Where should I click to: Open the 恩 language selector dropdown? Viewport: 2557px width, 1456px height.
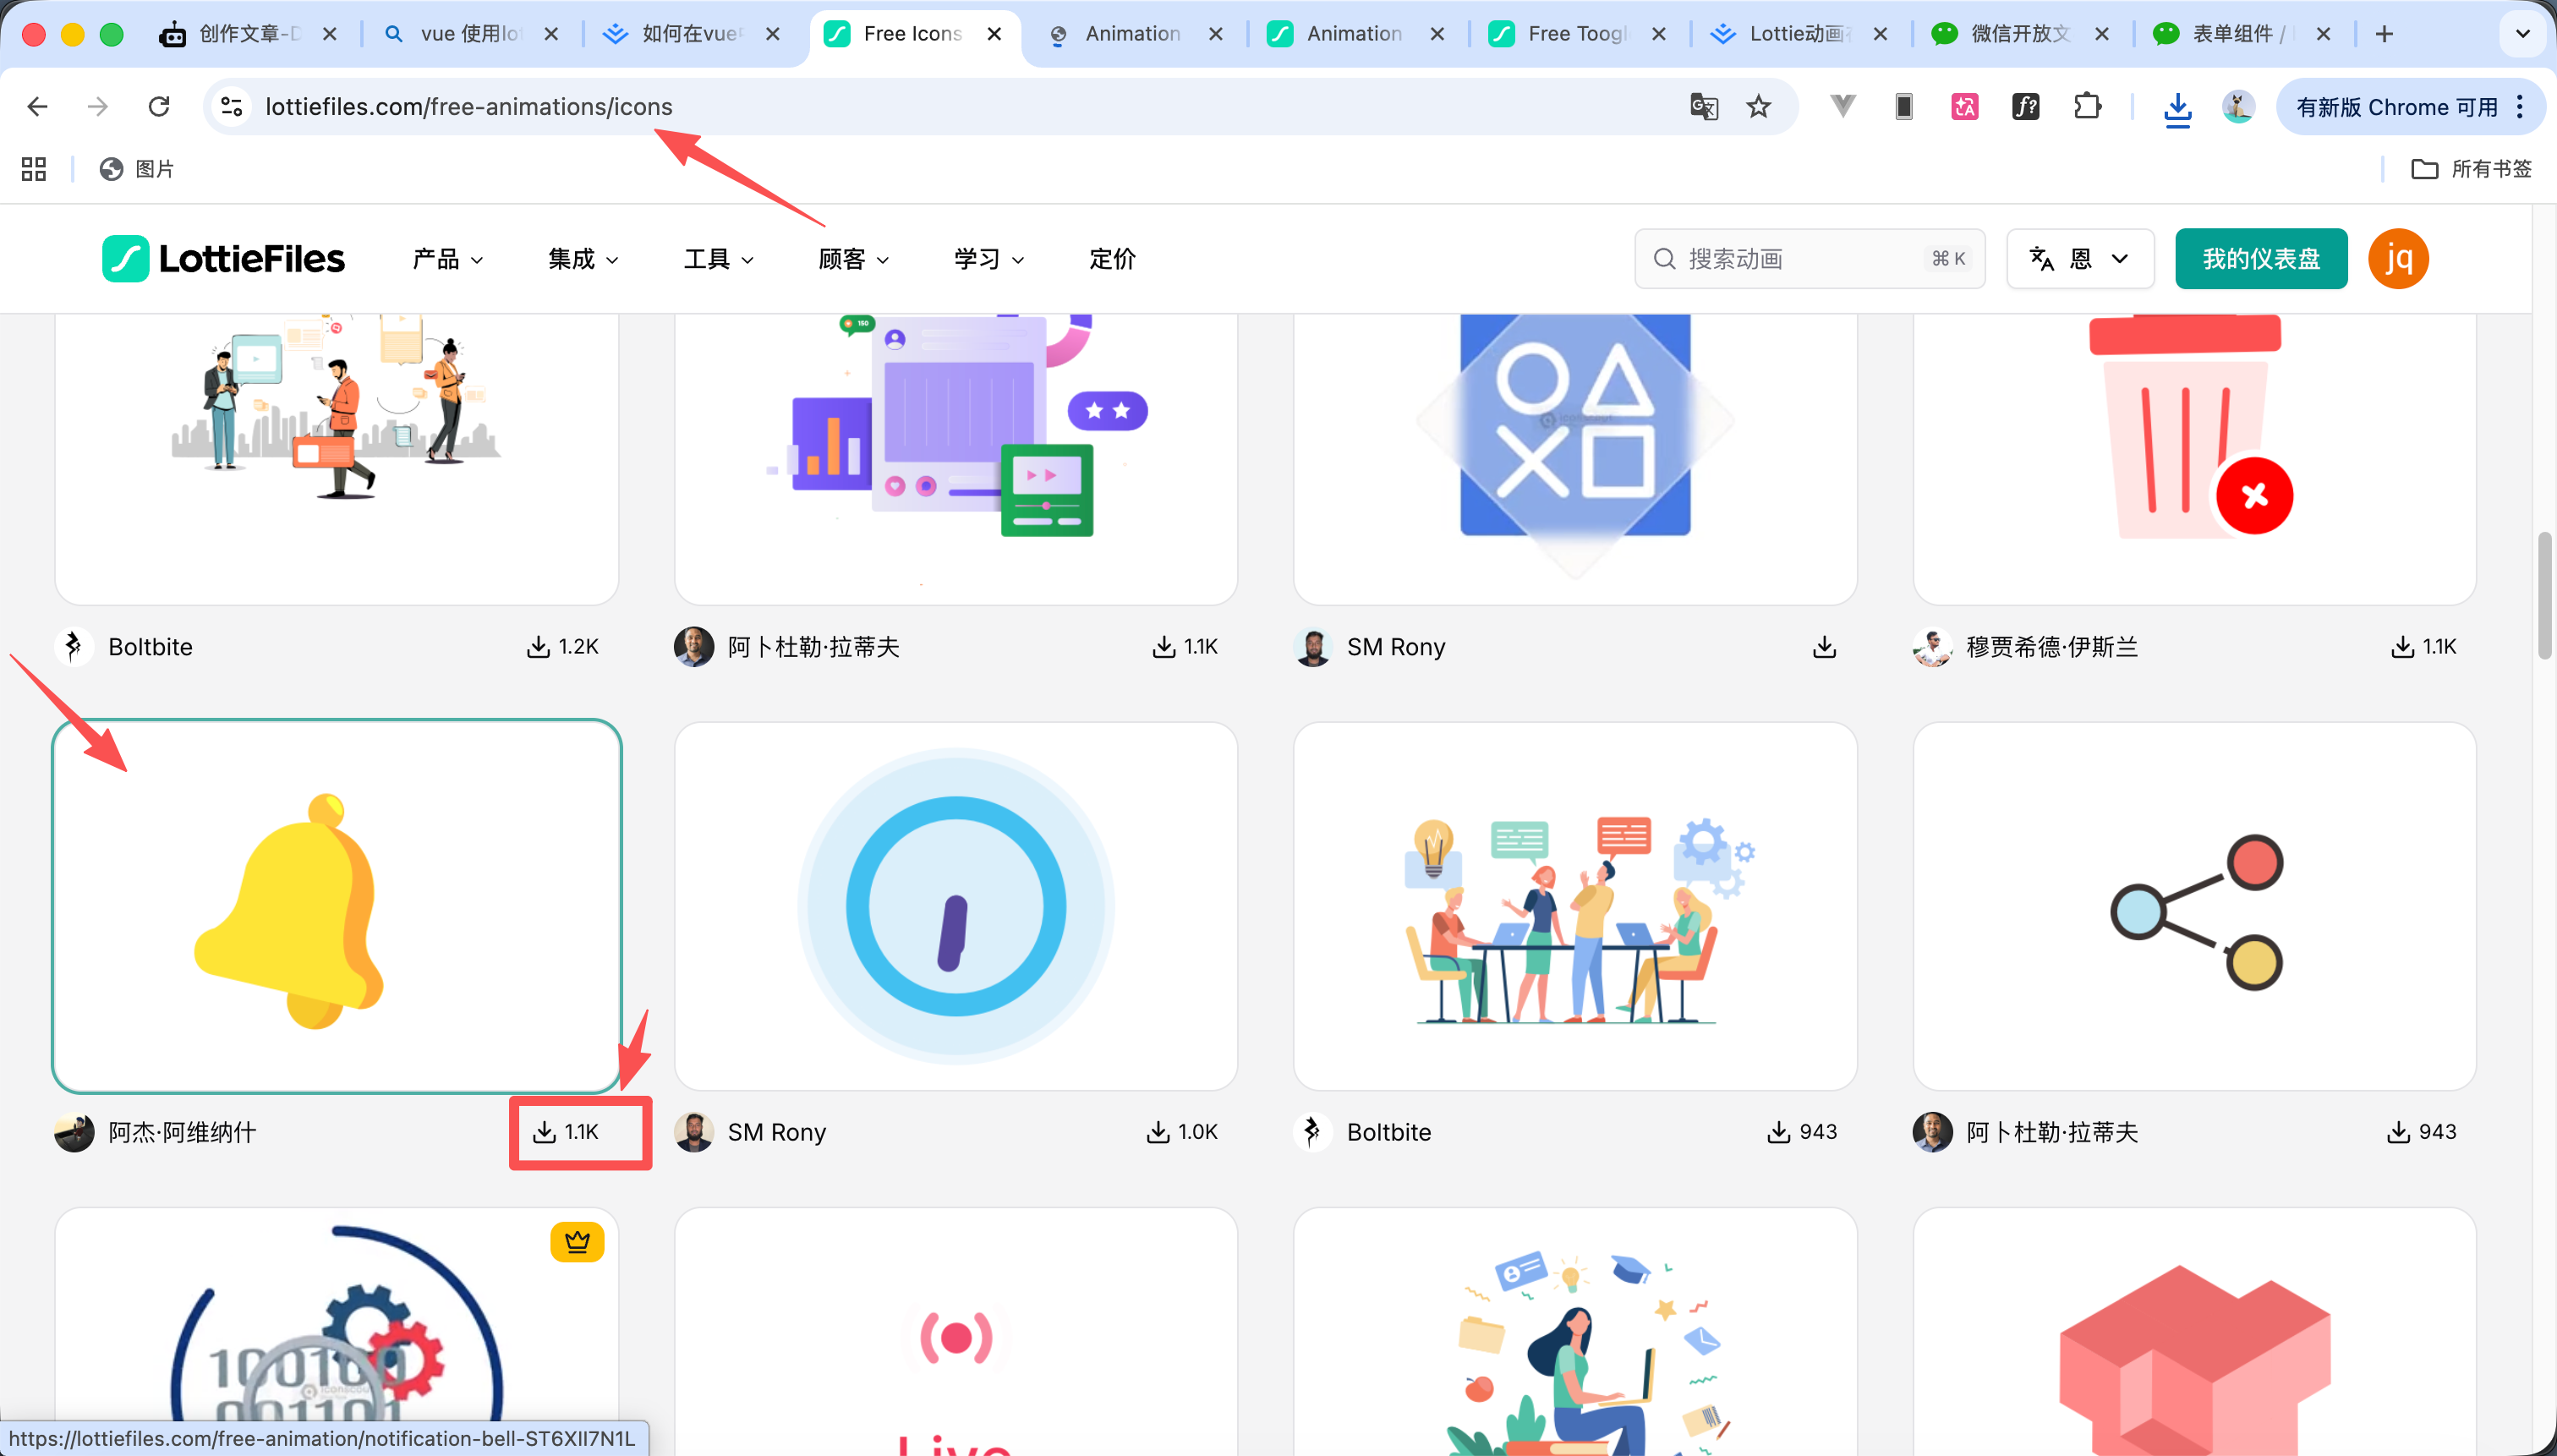2078,258
